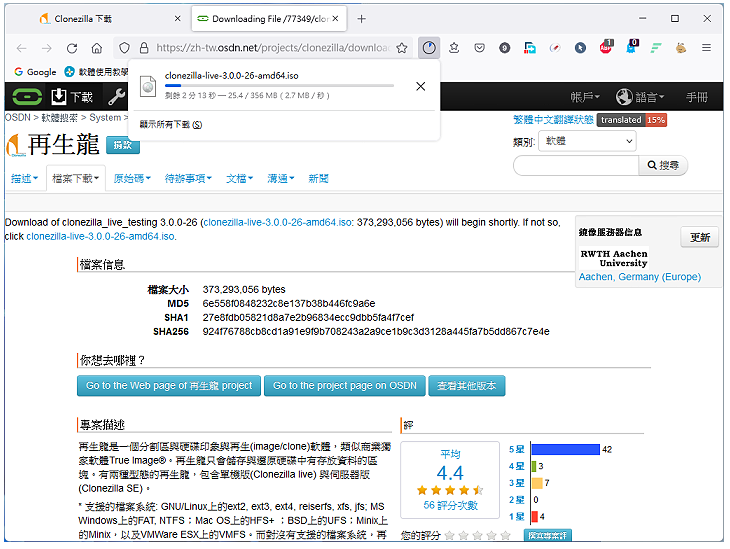The height and width of the screenshot is (549, 730).
Task: Open the Pocket save icon
Action: pos(479,48)
